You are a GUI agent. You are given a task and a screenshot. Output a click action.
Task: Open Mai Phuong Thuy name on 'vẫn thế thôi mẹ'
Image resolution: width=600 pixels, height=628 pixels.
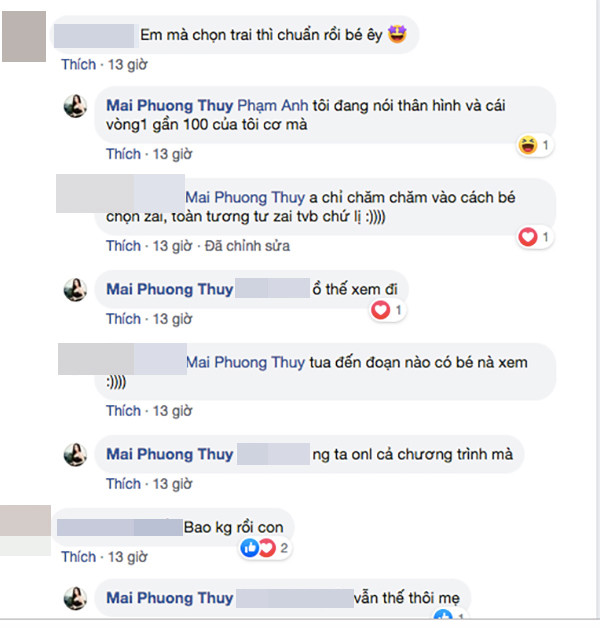pyautogui.click(x=169, y=598)
